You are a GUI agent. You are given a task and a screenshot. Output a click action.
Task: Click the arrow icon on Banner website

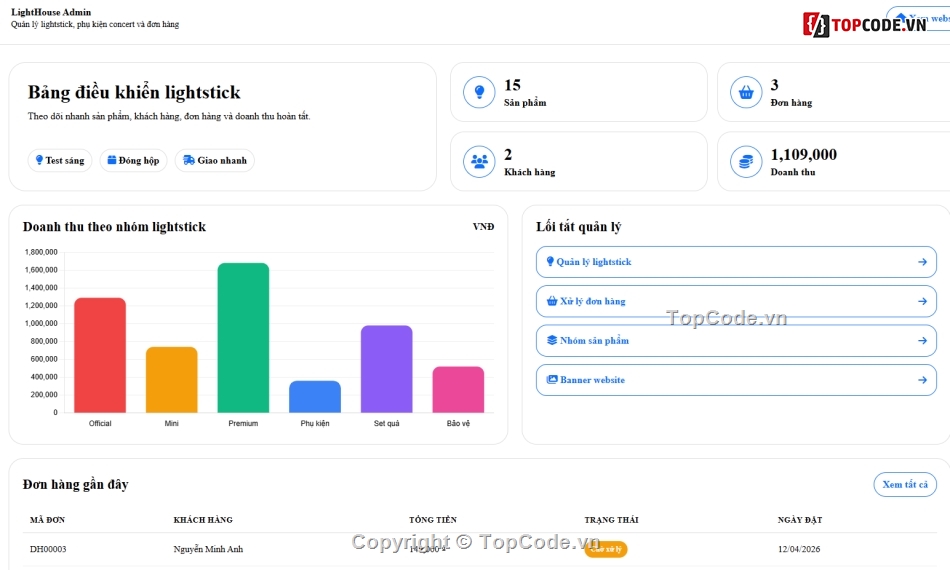(922, 380)
